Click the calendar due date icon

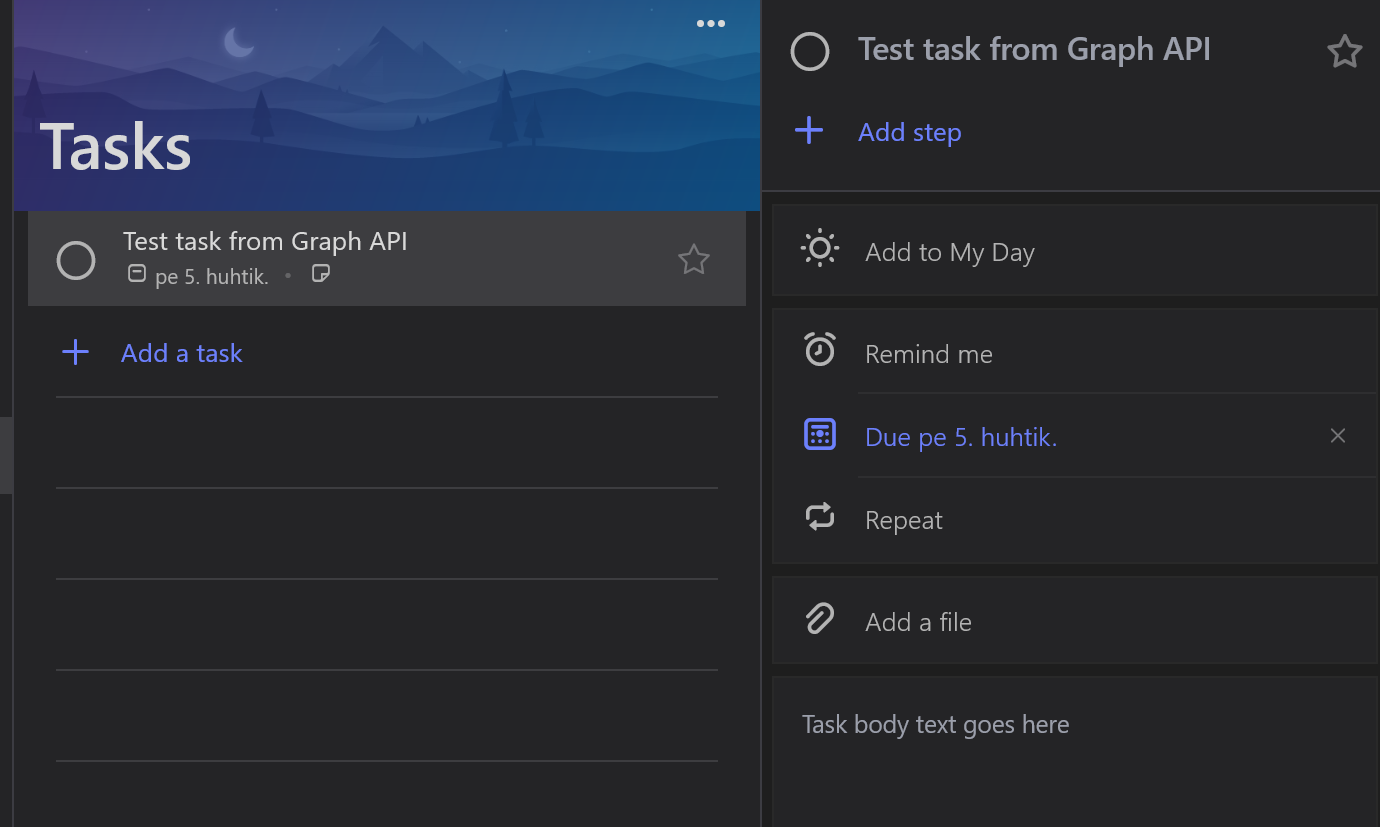click(819, 435)
